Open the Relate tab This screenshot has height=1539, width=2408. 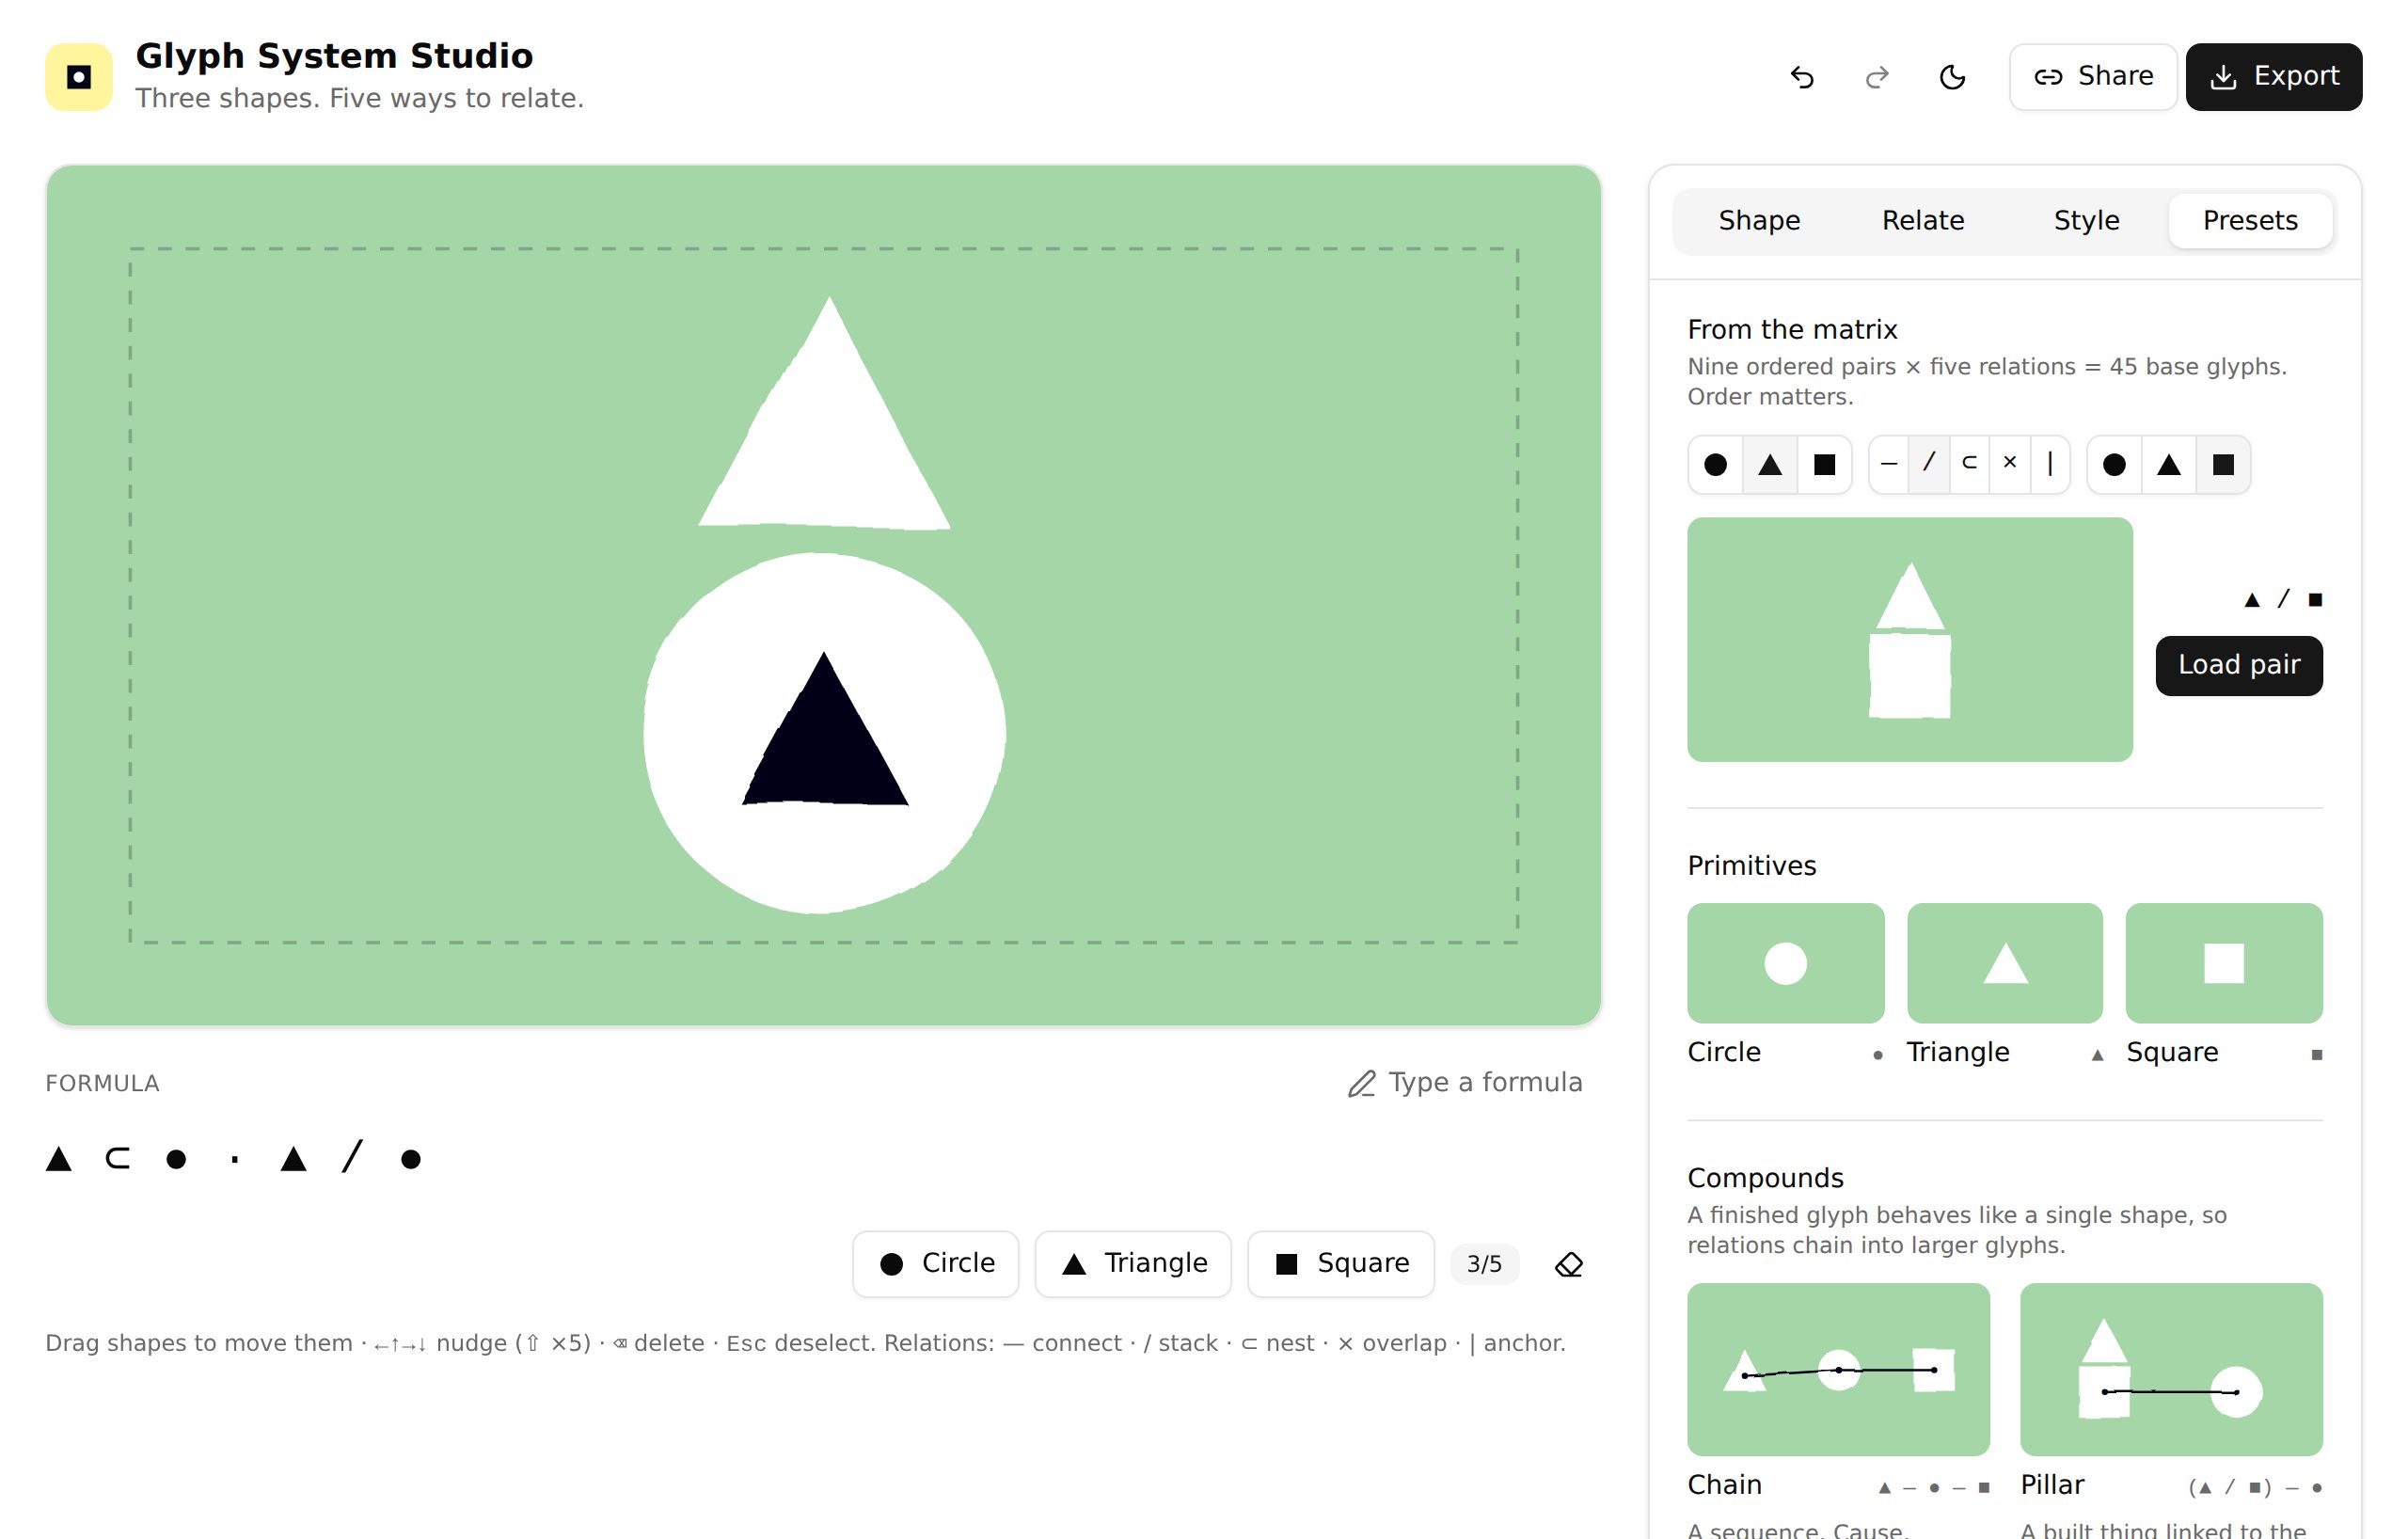[1923, 221]
